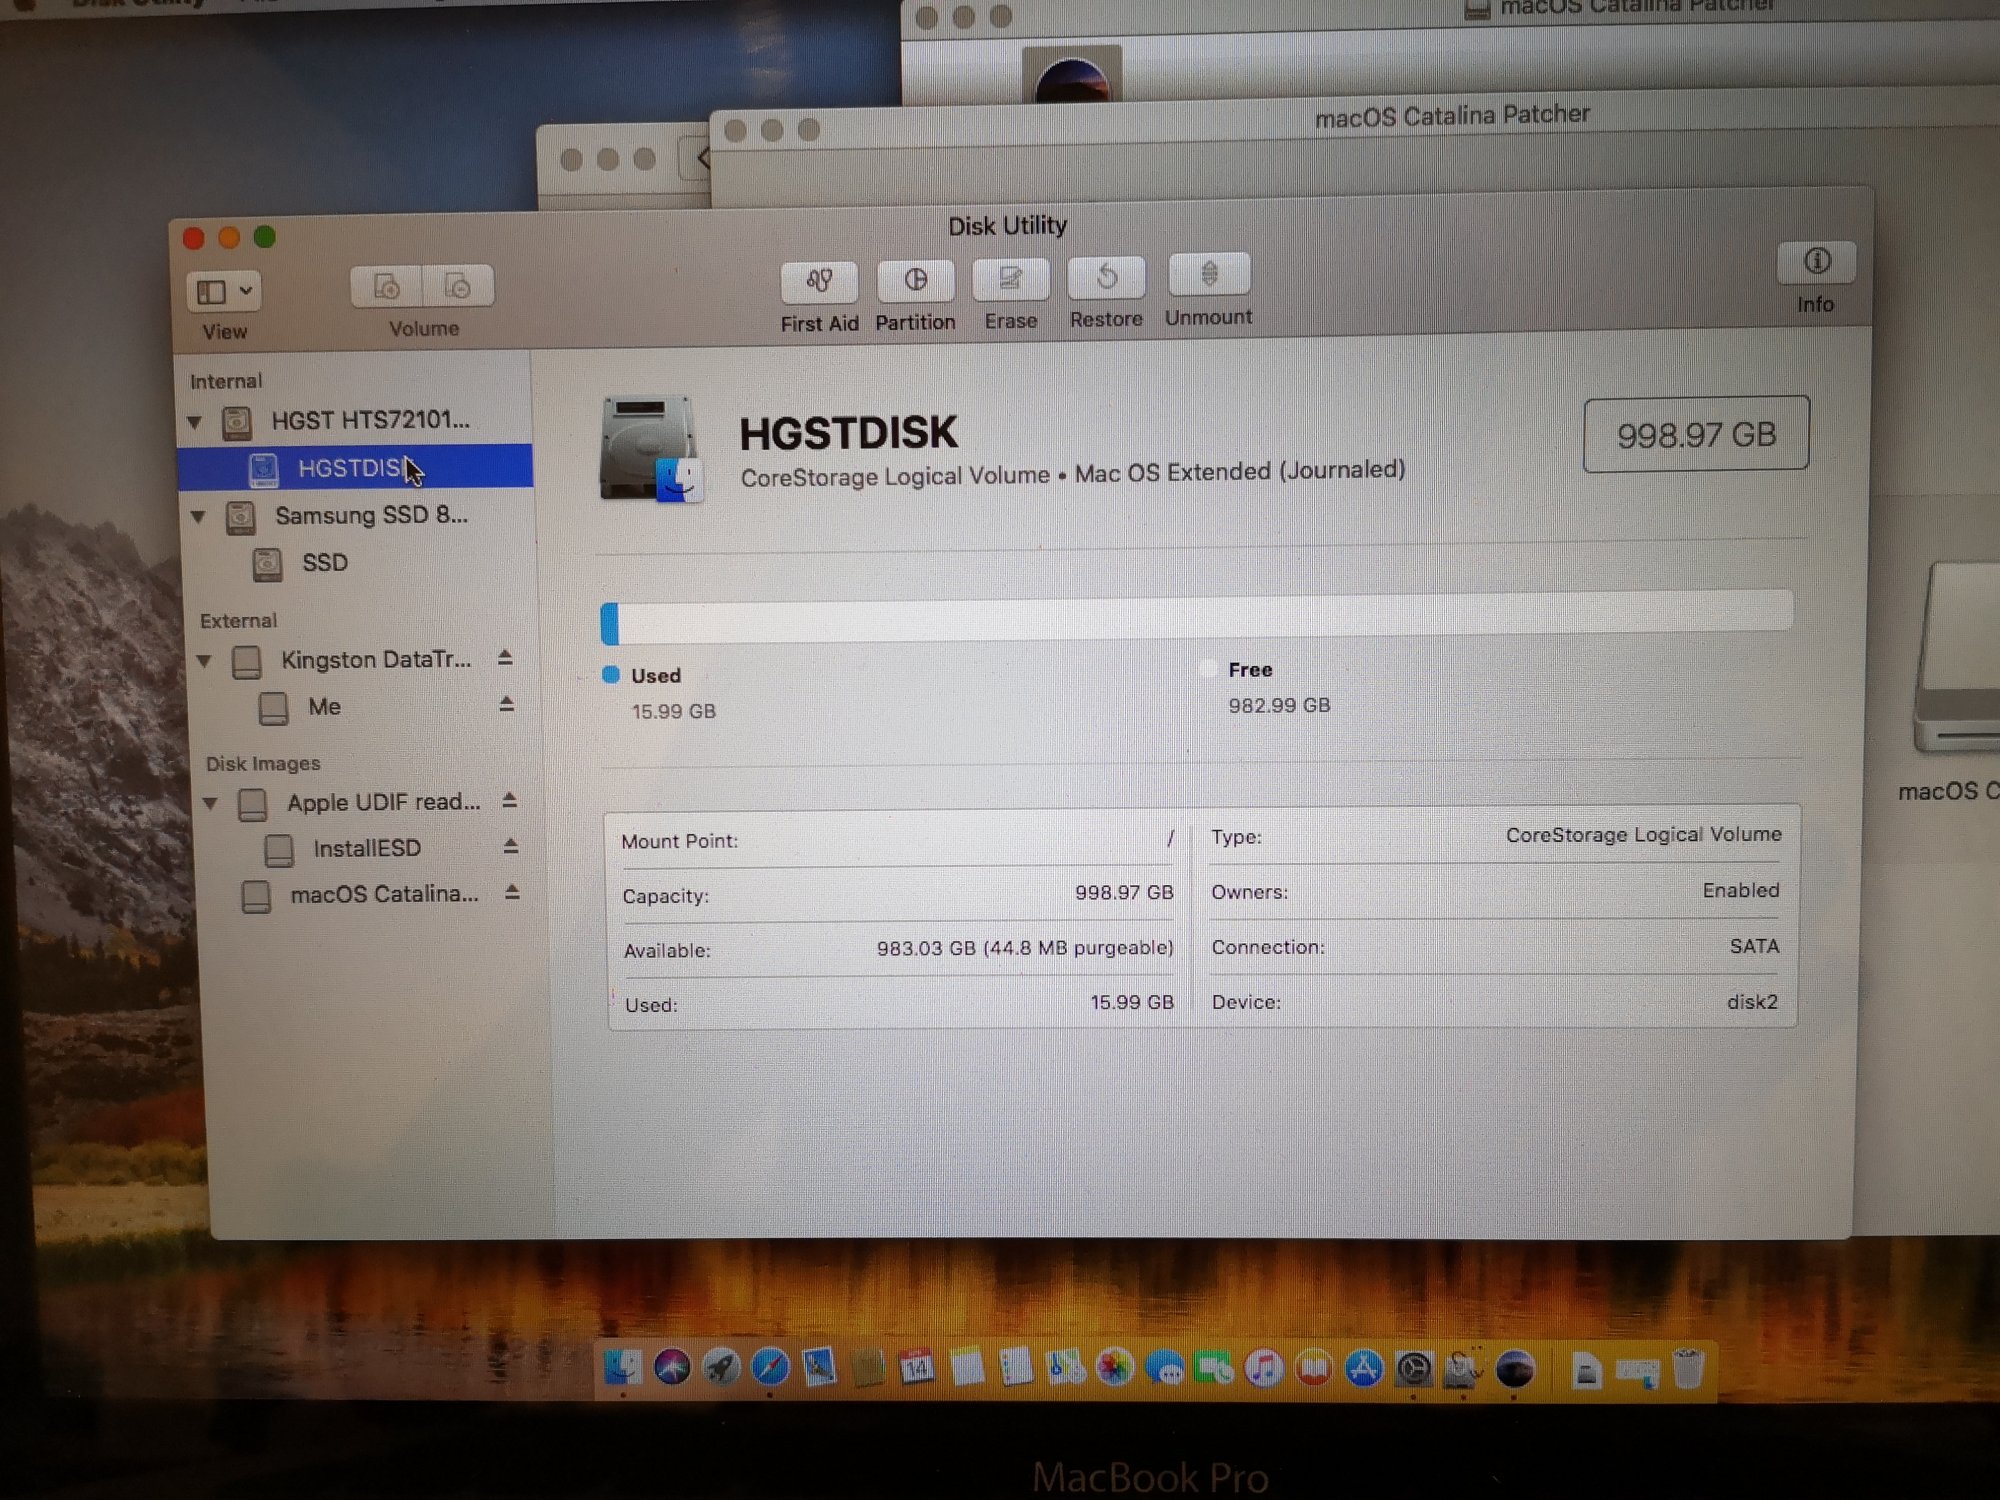This screenshot has height=1500, width=2000.
Task: Collapse the Kingston DataTraveler tree
Action: (x=204, y=661)
